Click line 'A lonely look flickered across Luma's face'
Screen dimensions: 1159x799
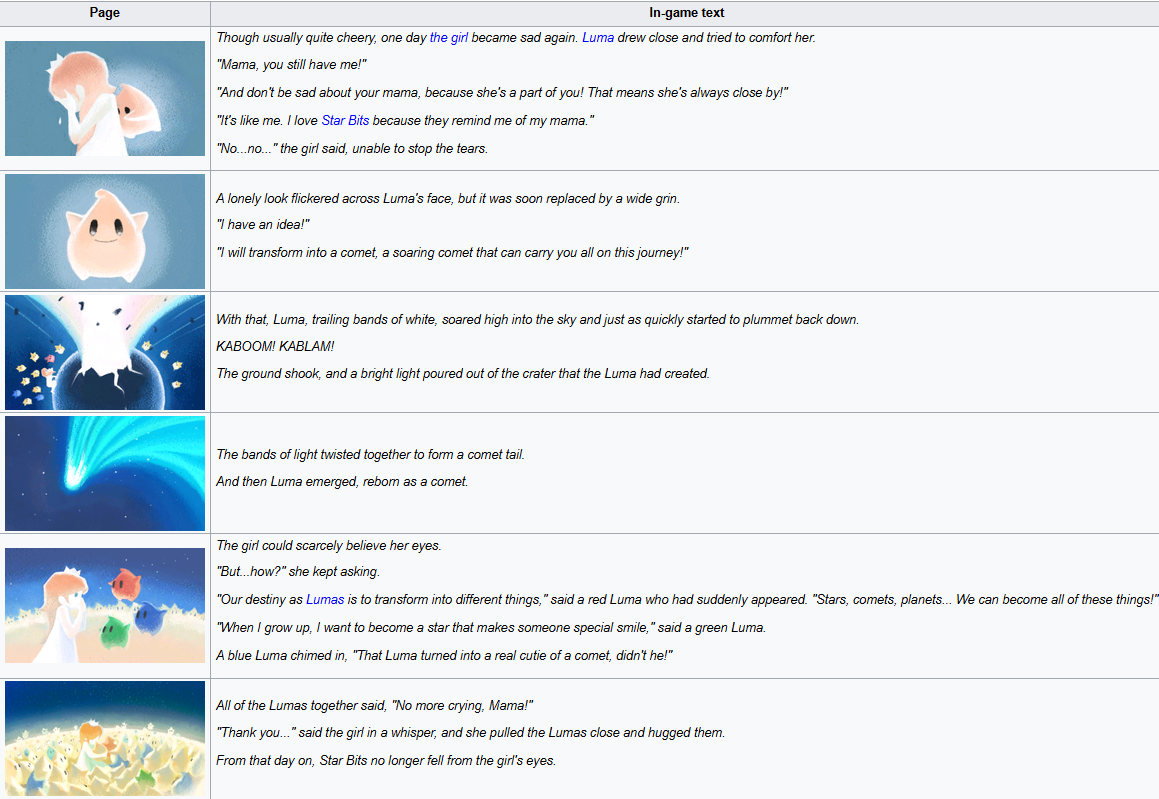coord(448,199)
